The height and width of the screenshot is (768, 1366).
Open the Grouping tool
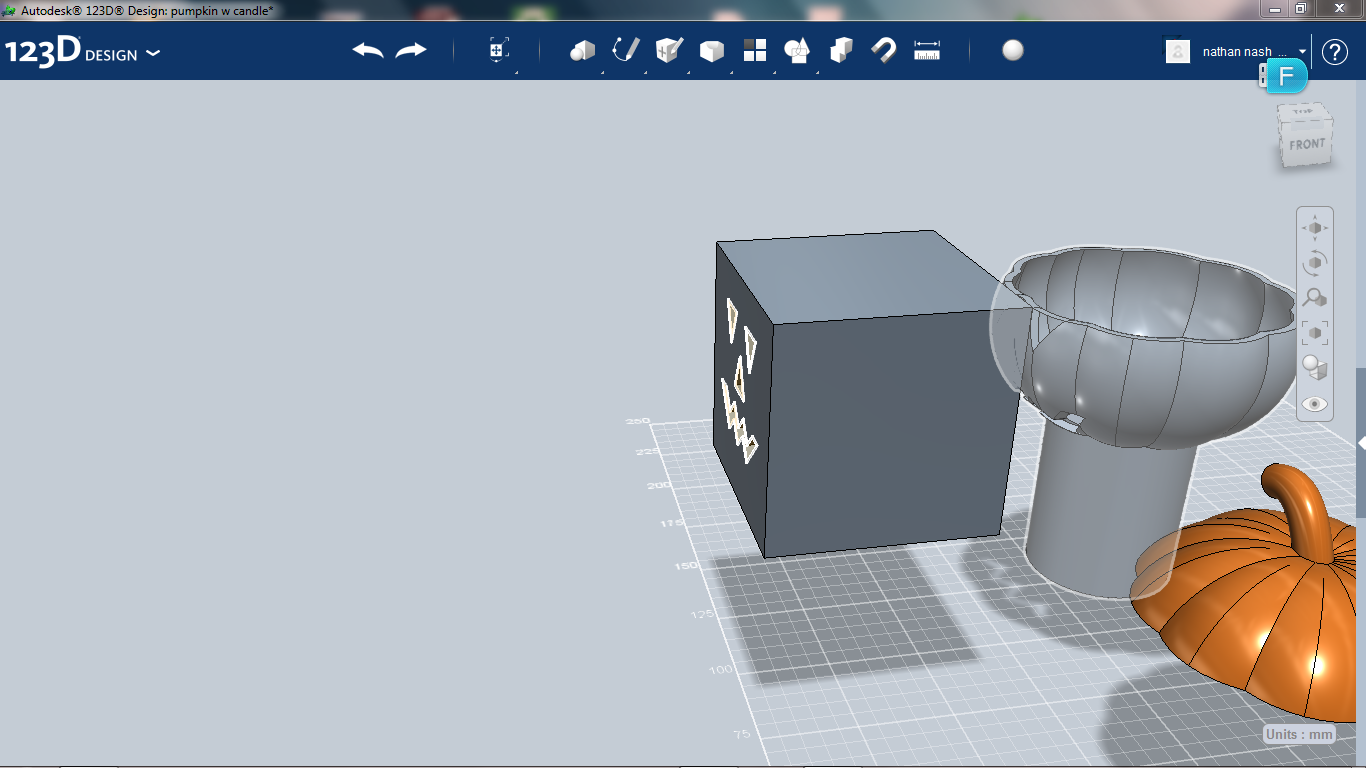797,51
